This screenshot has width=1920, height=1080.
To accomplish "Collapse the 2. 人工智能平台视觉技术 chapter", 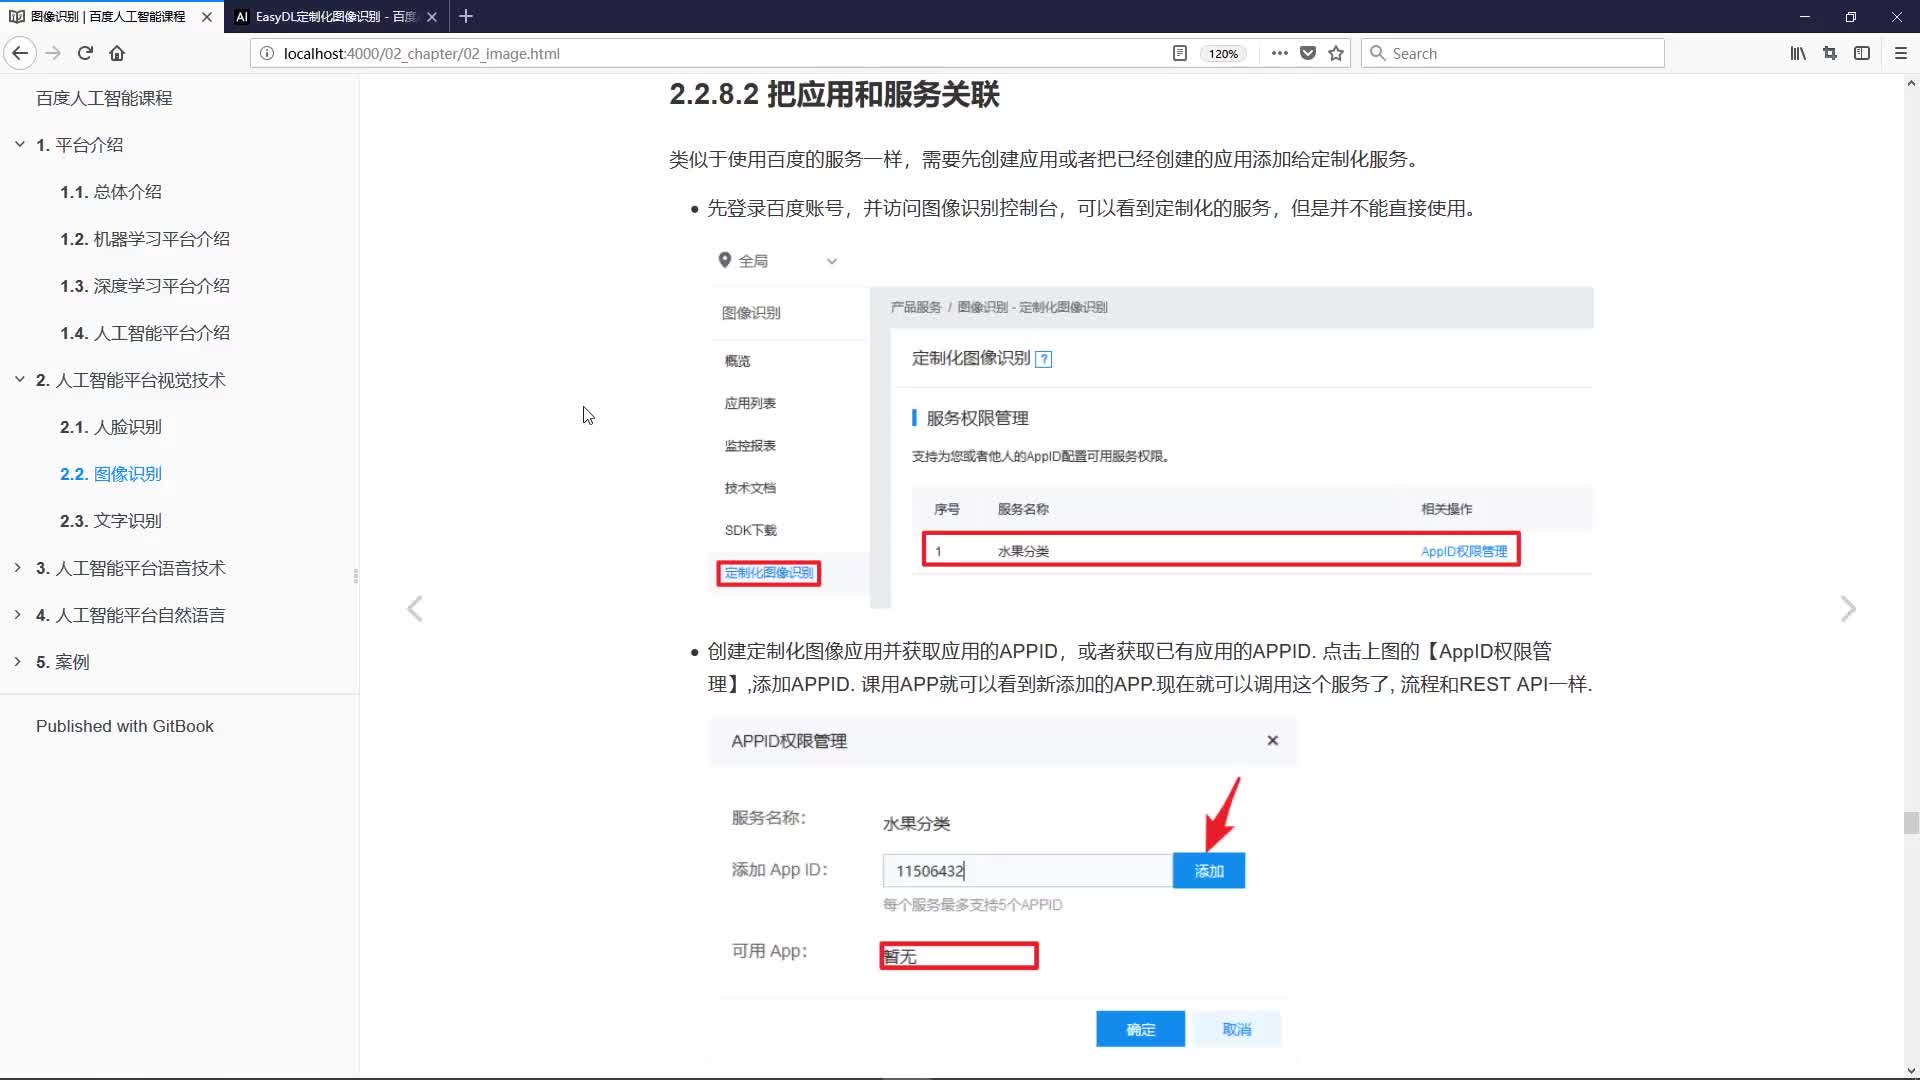I will click(x=19, y=380).
